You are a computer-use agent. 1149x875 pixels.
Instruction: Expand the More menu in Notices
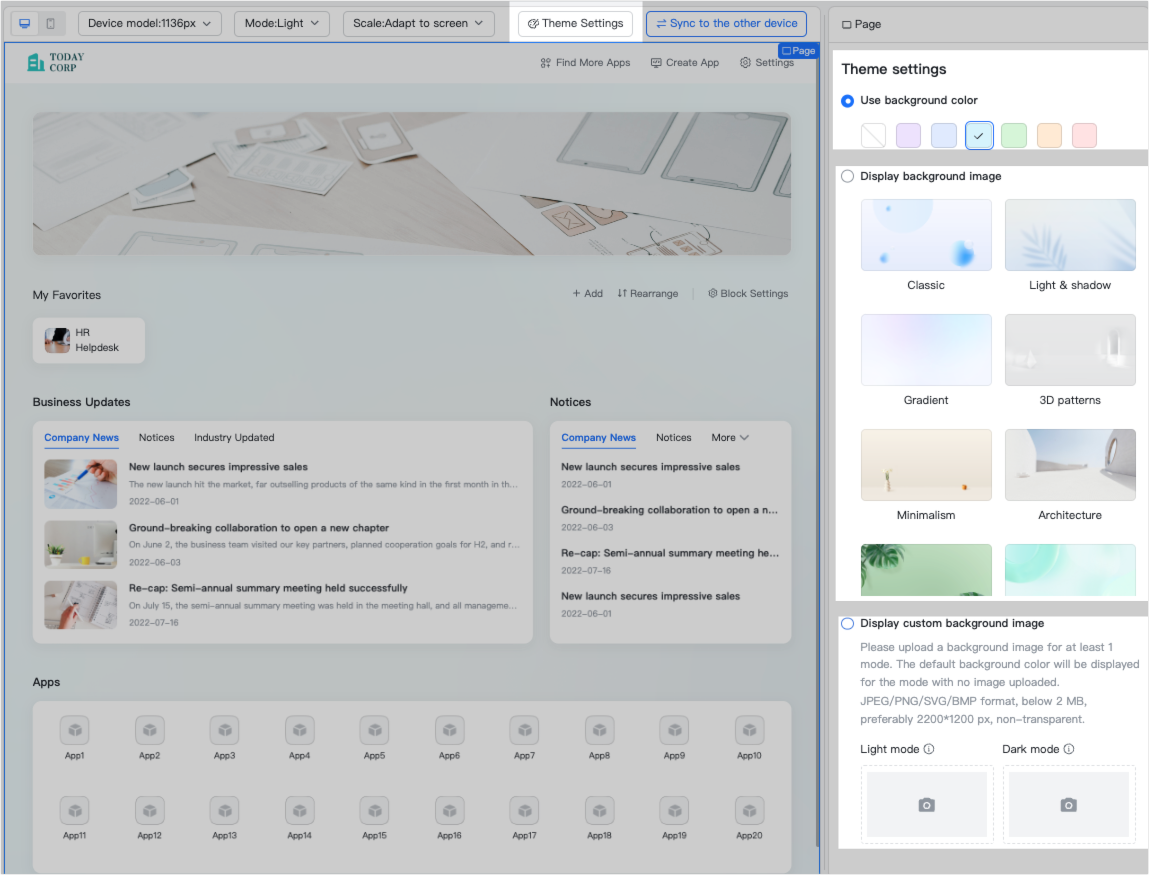[x=730, y=437]
